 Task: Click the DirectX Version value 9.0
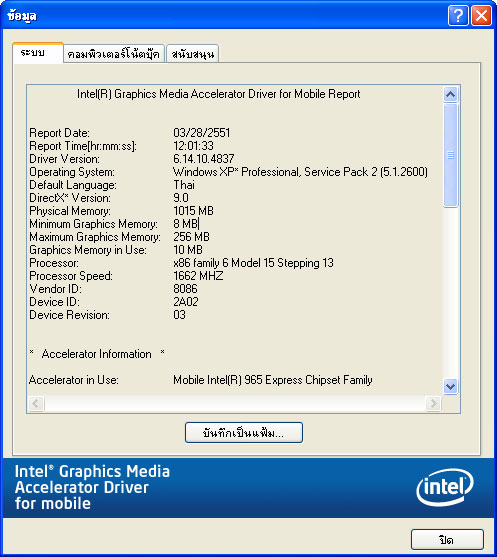pyautogui.click(x=181, y=198)
